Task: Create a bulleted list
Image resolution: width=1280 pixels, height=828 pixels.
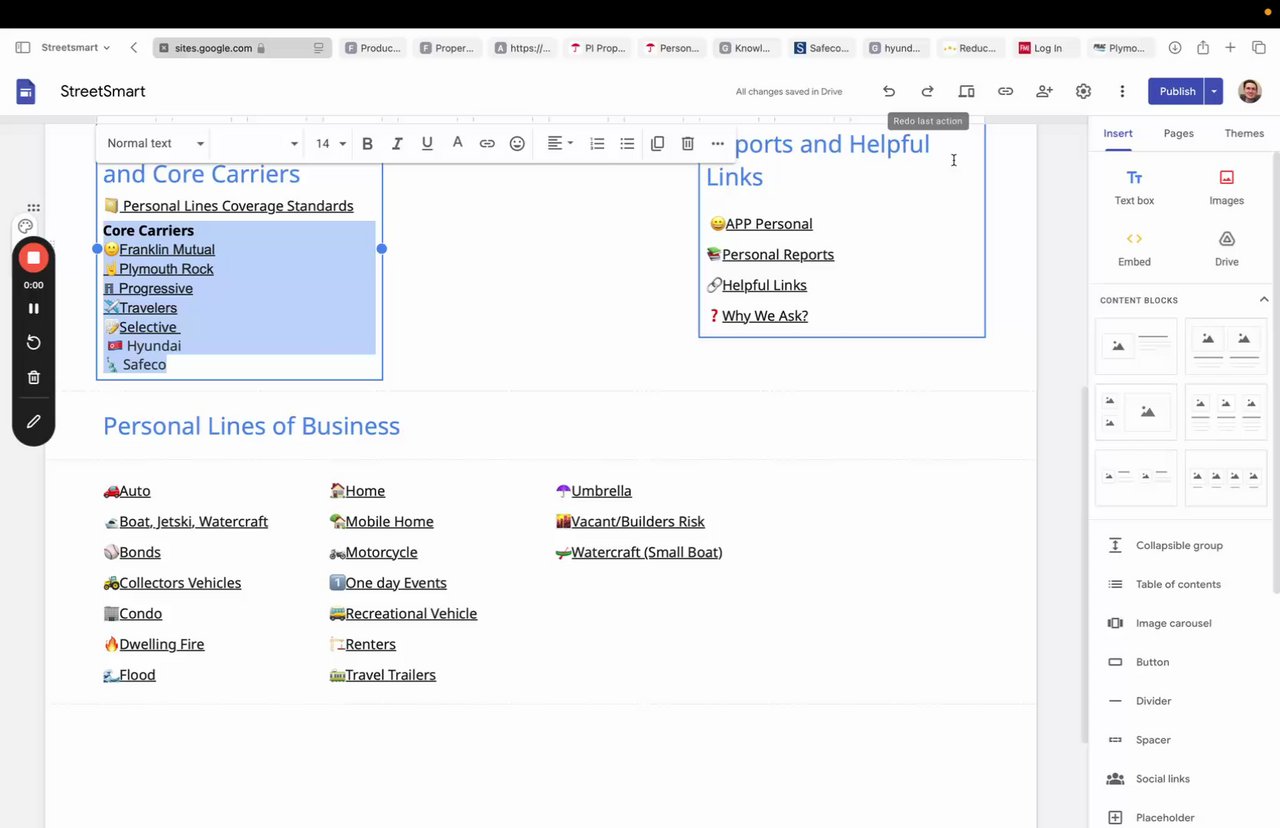Action: pyautogui.click(x=627, y=144)
